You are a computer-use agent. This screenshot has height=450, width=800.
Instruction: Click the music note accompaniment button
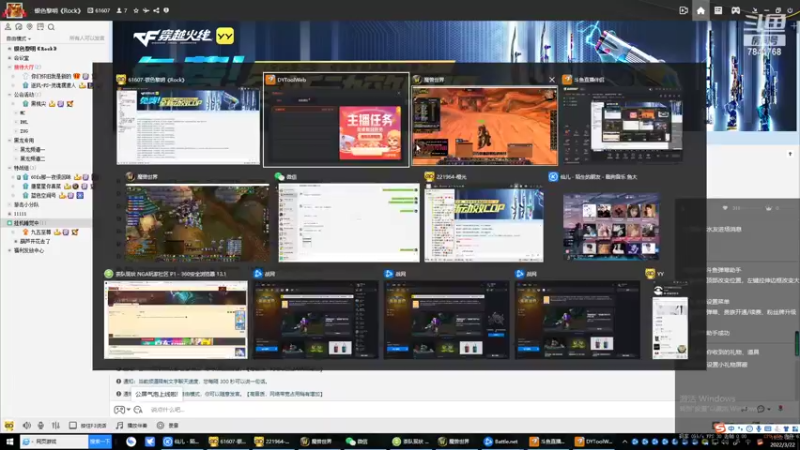131,425
